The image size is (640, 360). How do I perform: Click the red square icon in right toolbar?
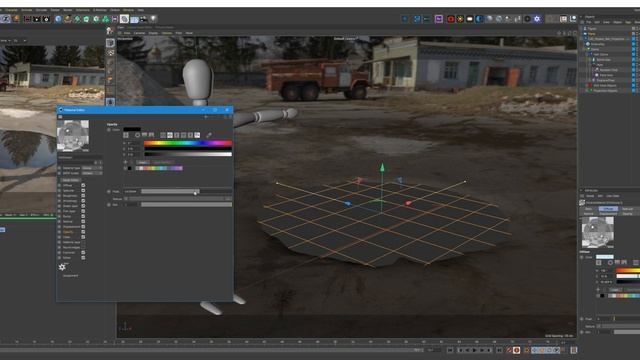(451, 19)
